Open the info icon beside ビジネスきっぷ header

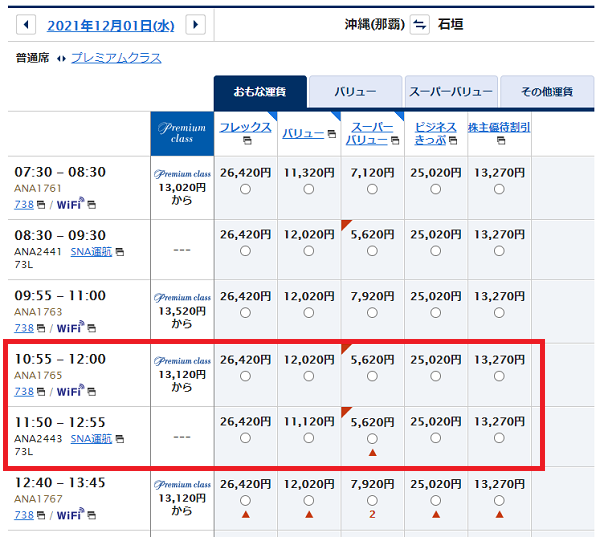[x=453, y=140]
